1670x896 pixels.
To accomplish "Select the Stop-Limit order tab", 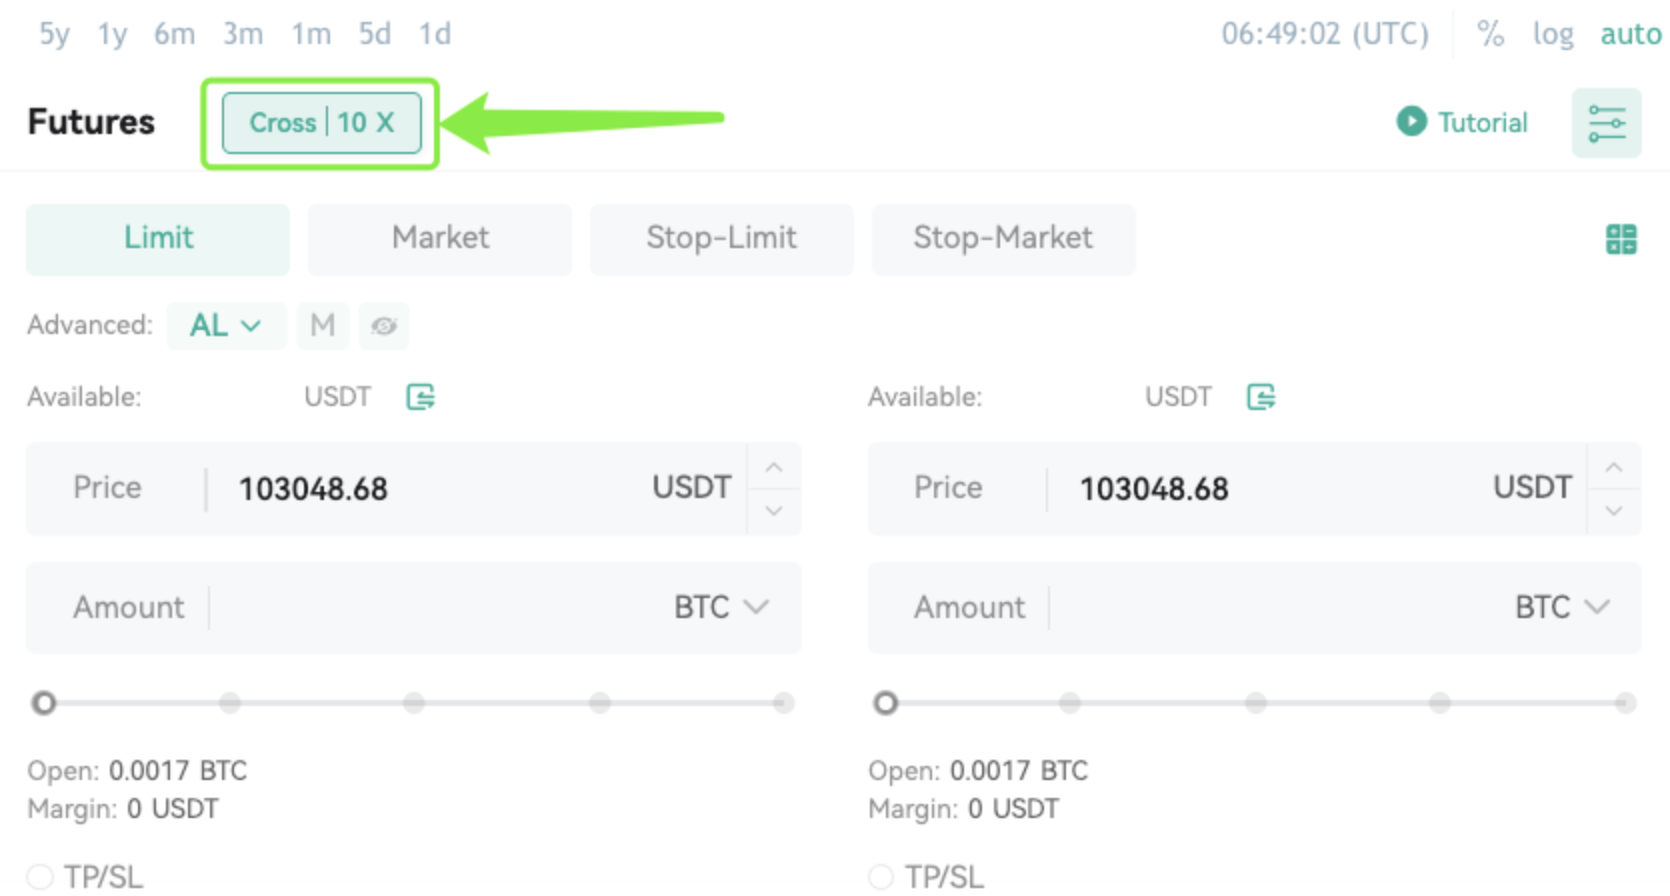I will [721, 239].
